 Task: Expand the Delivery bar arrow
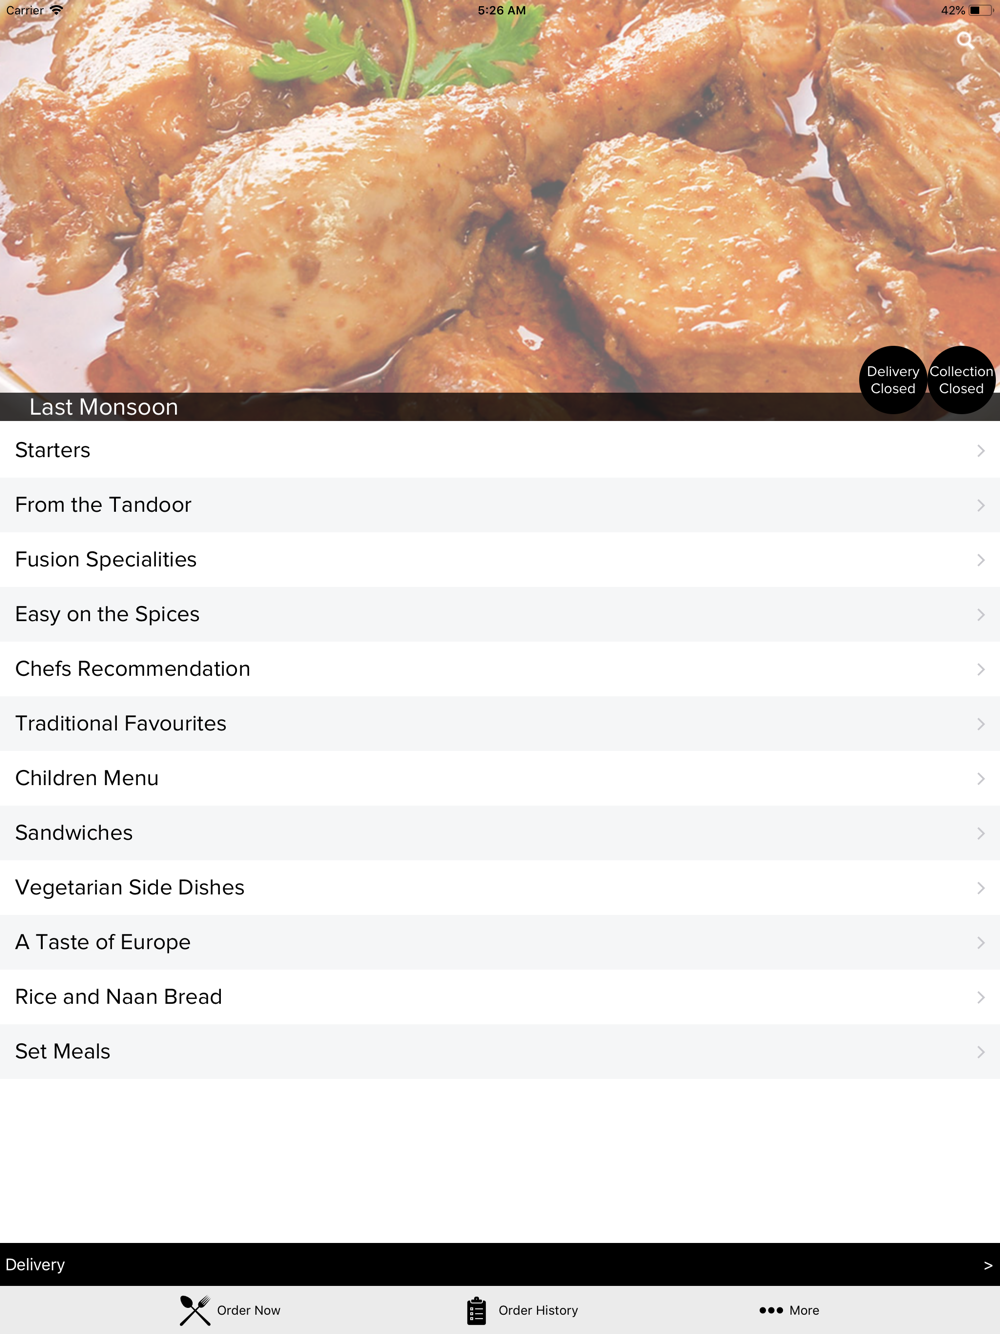[x=988, y=1265]
